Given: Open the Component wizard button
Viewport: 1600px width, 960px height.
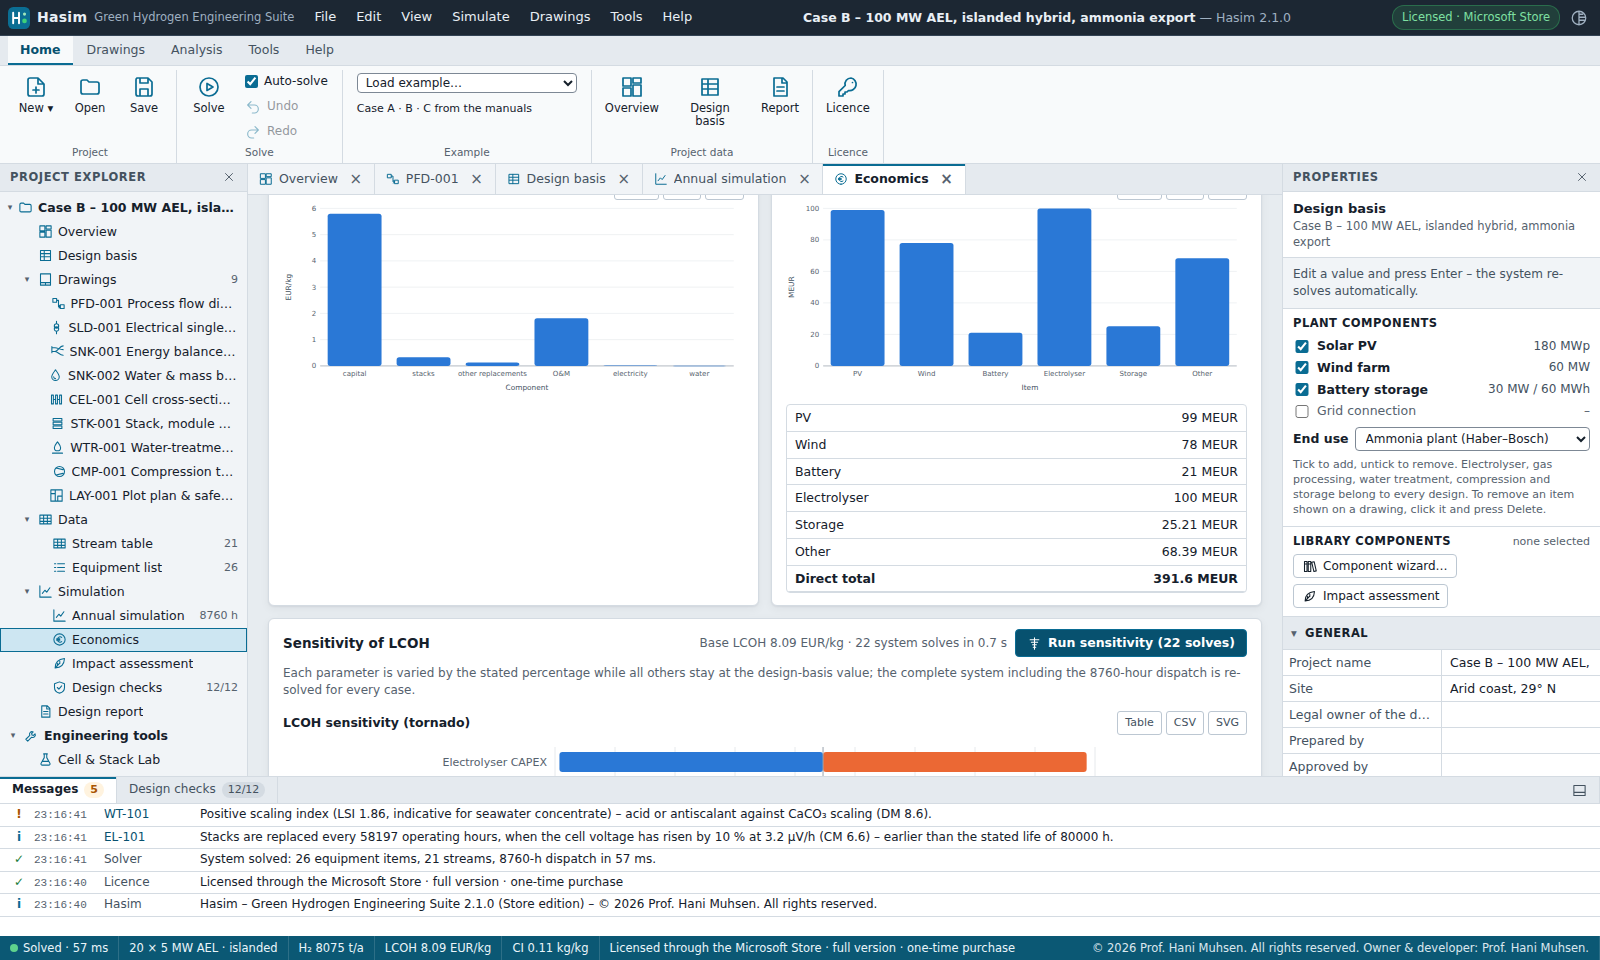Looking at the screenshot, I should click(1375, 566).
